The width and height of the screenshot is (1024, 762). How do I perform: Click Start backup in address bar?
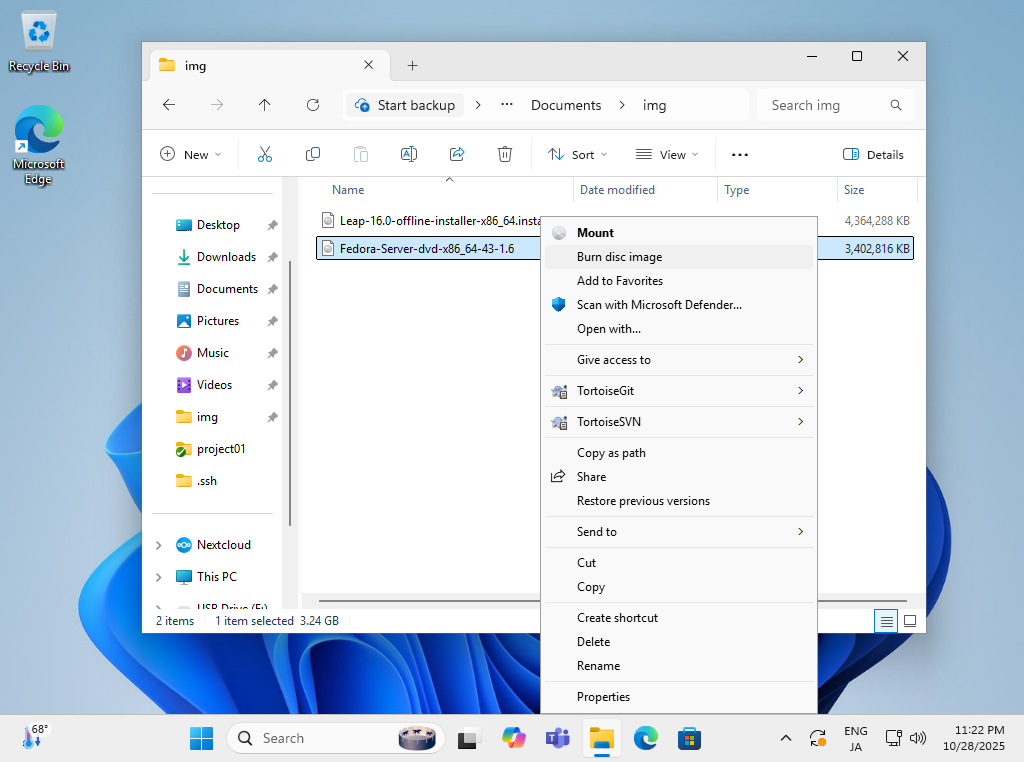[x=405, y=105]
